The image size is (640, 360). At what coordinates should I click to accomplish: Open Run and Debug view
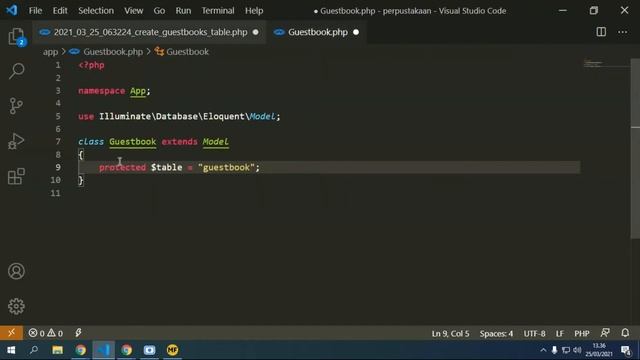[16, 141]
